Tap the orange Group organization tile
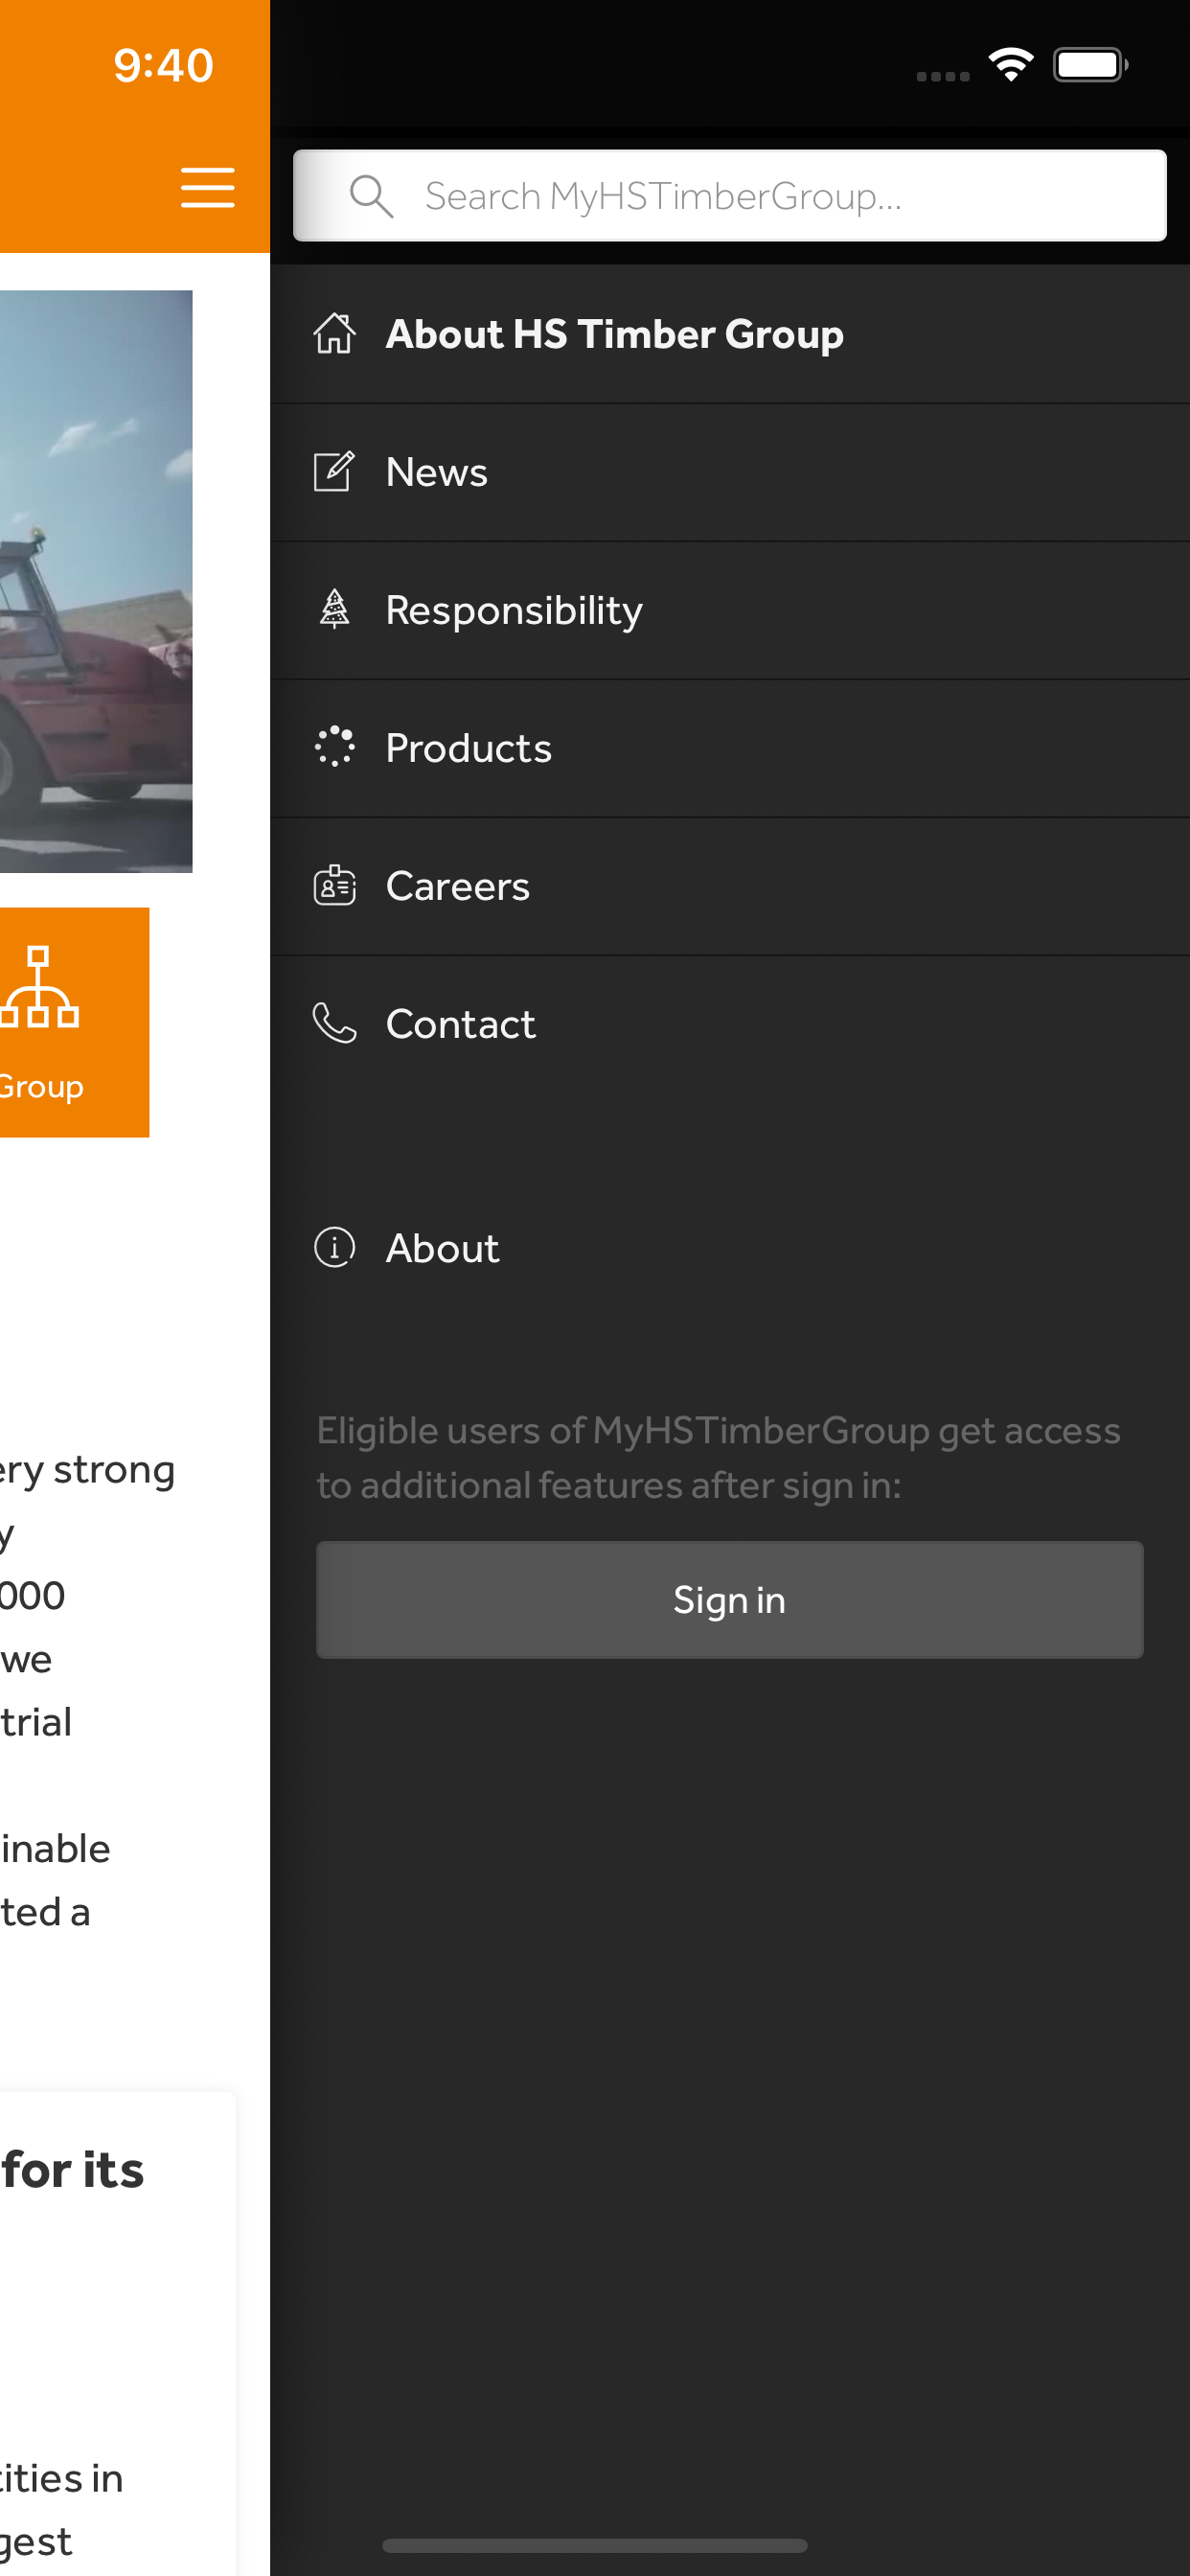 click(x=74, y=1022)
